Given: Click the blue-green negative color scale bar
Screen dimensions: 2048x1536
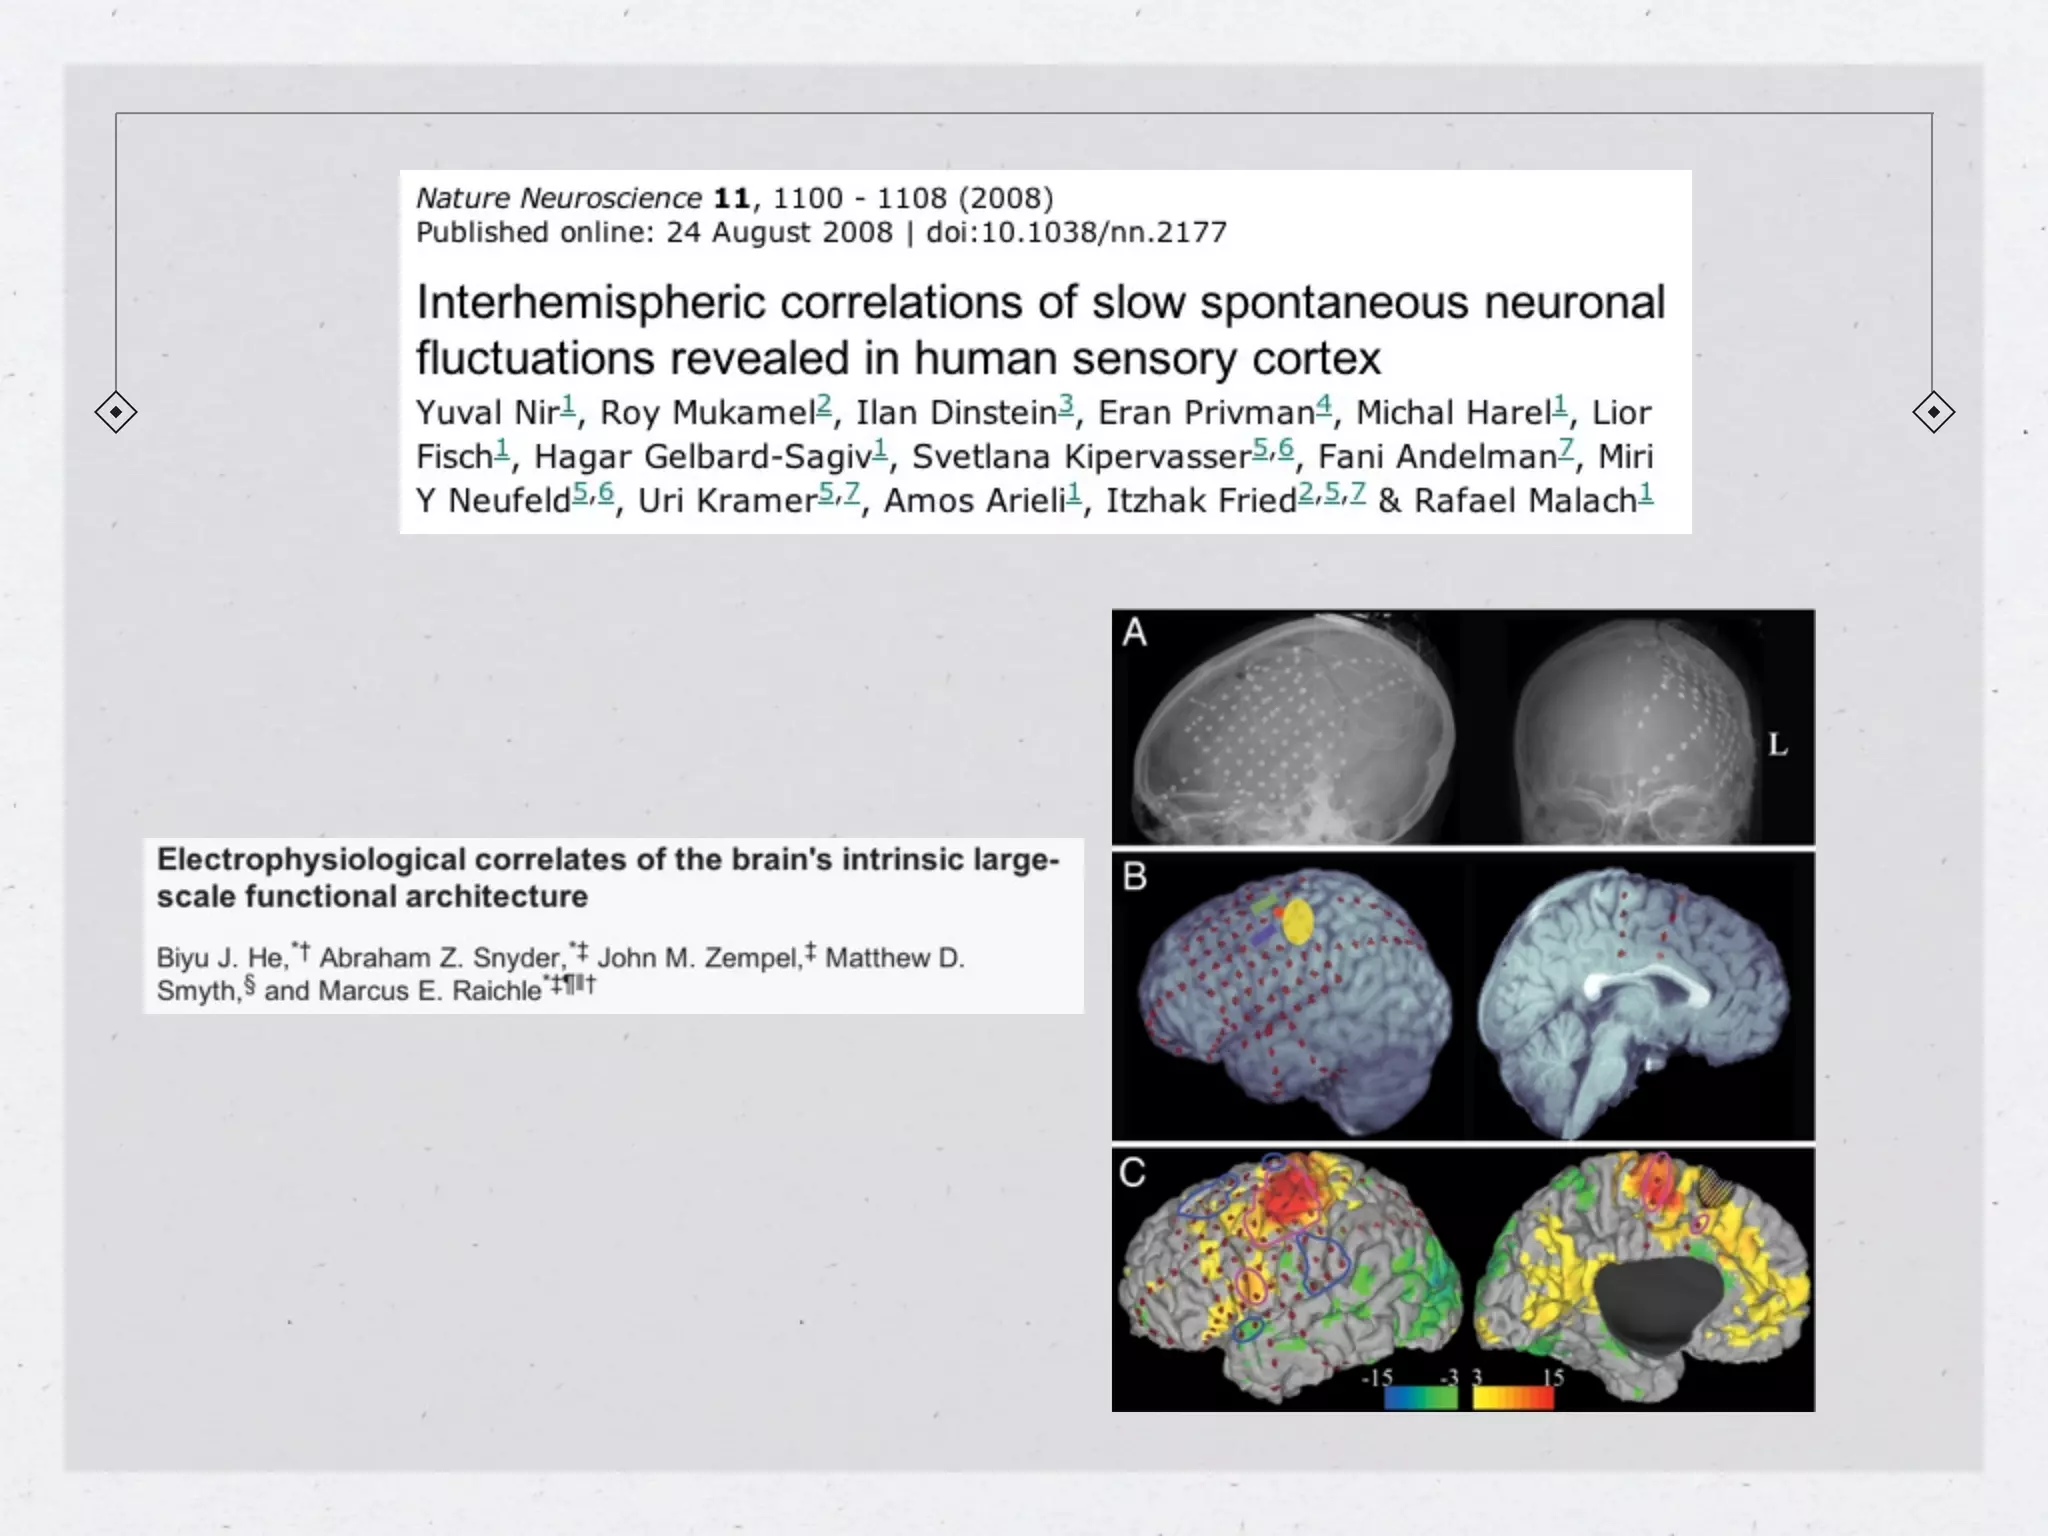Looking at the screenshot, I should click(x=1420, y=1398).
